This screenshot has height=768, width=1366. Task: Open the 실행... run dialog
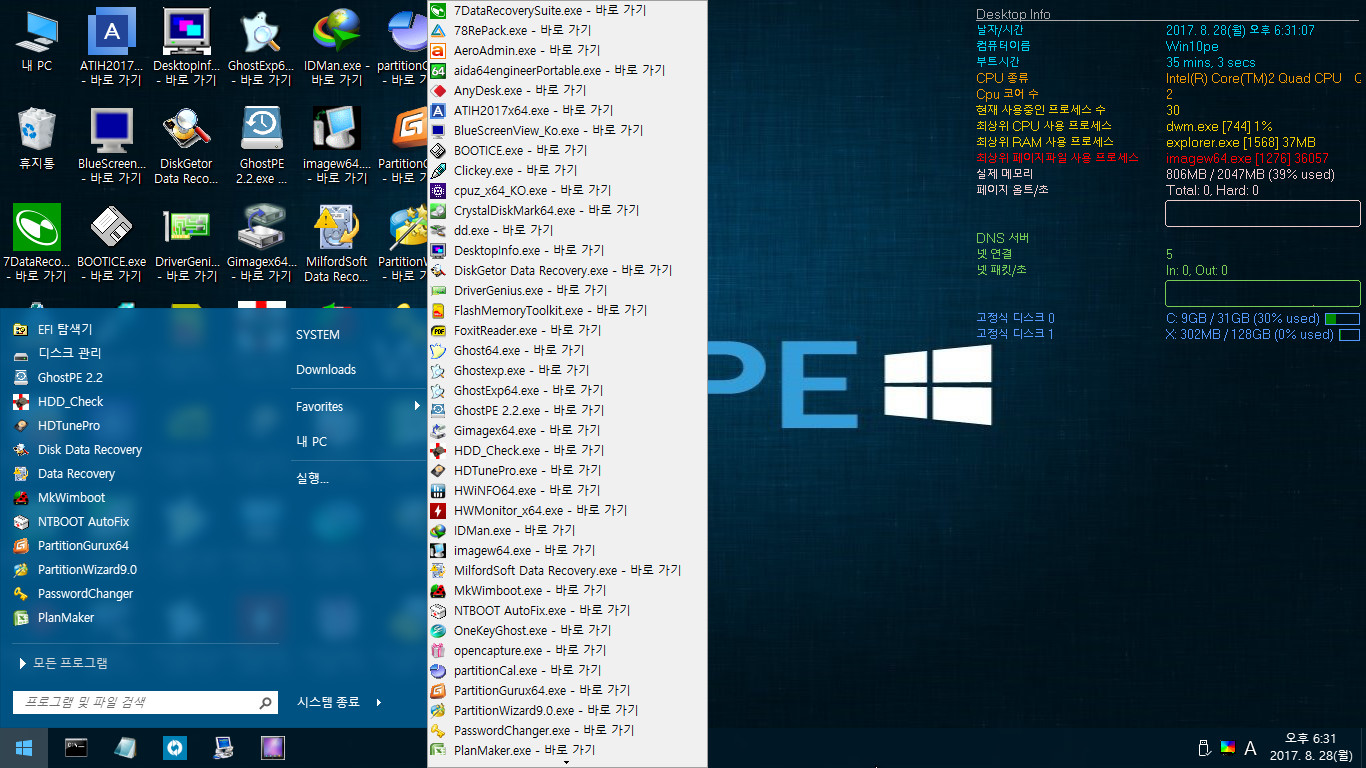click(313, 478)
